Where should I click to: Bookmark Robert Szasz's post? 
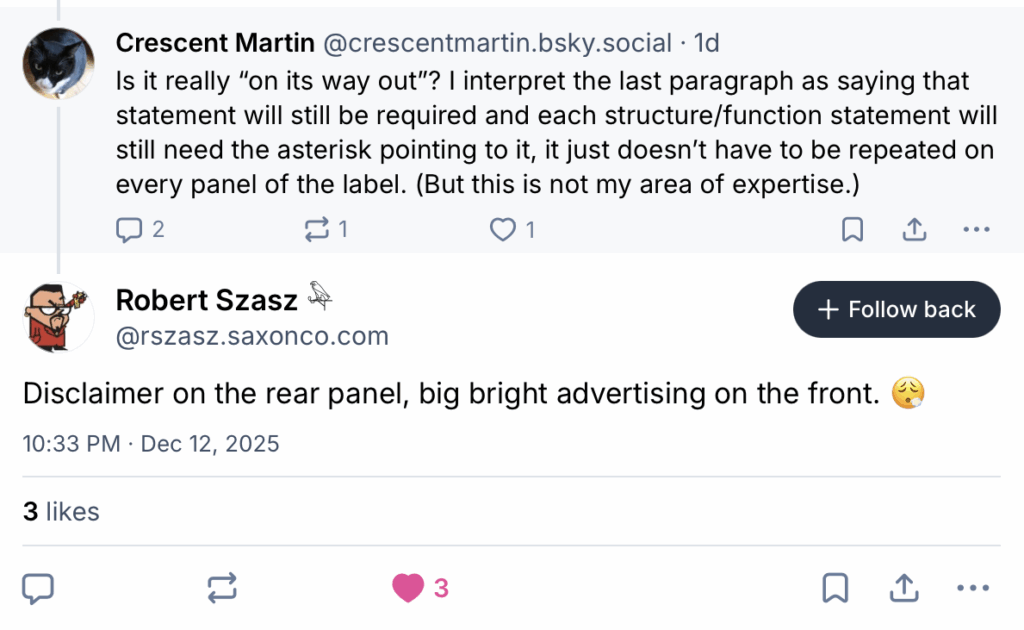[836, 588]
